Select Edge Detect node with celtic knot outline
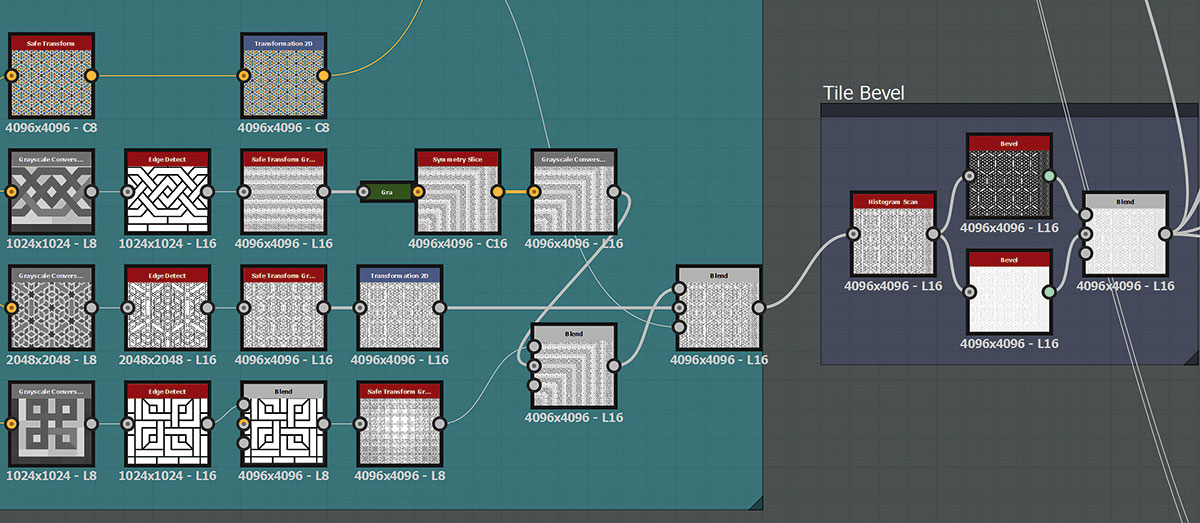1200x523 pixels. (167, 192)
